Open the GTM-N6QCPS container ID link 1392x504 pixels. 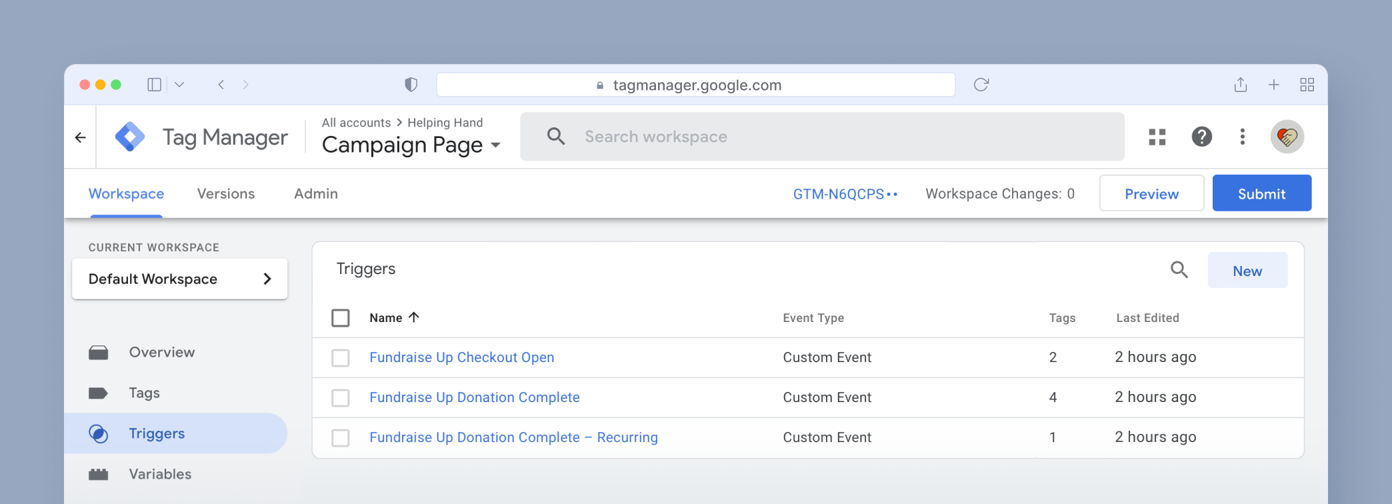point(845,194)
